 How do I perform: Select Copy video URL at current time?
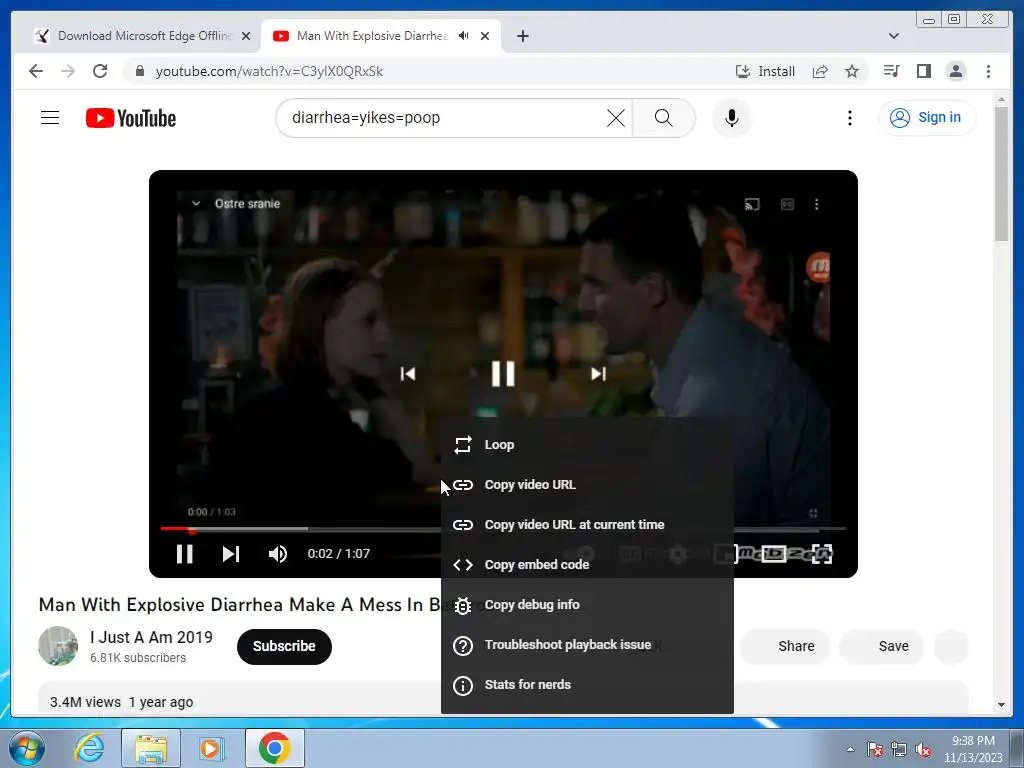(x=587, y=524)
